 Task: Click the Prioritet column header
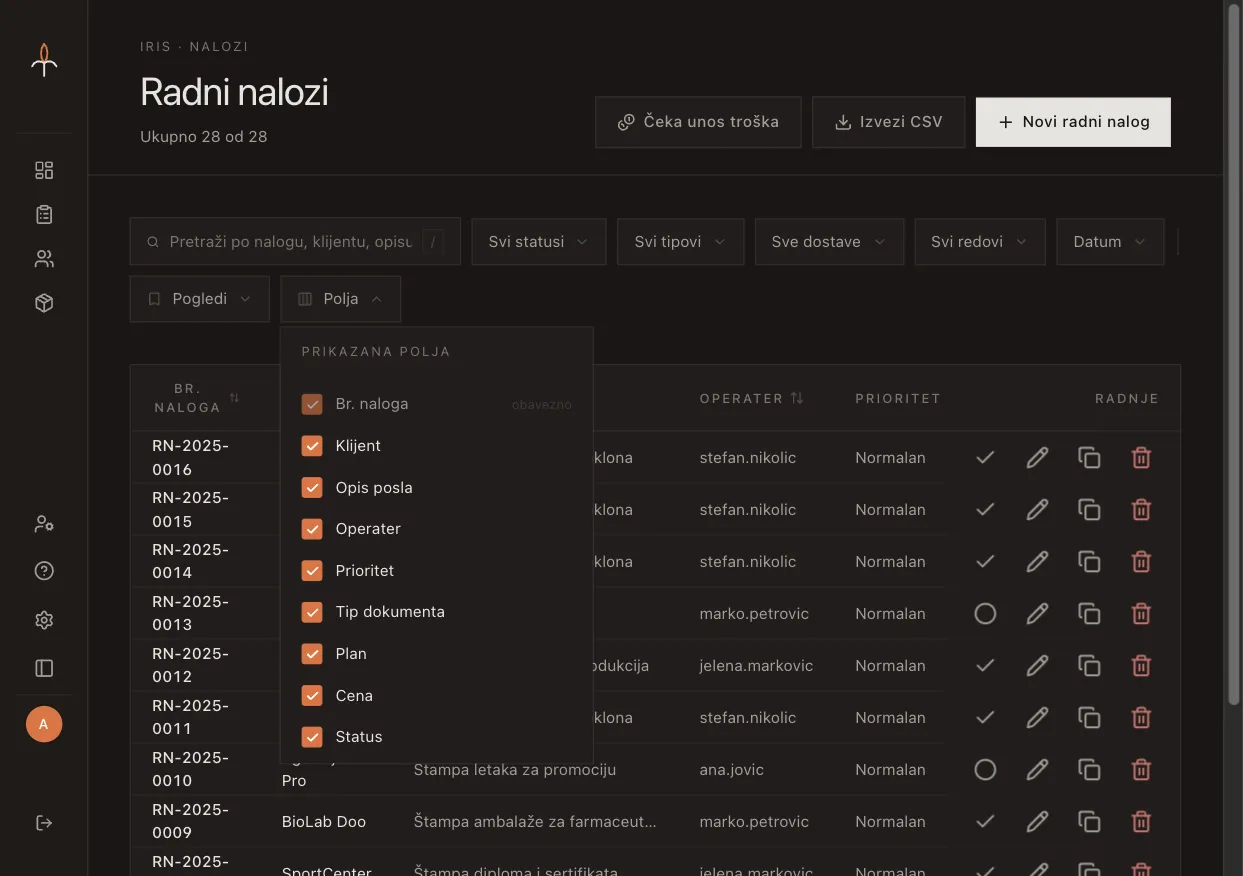(x=898, y=398)
